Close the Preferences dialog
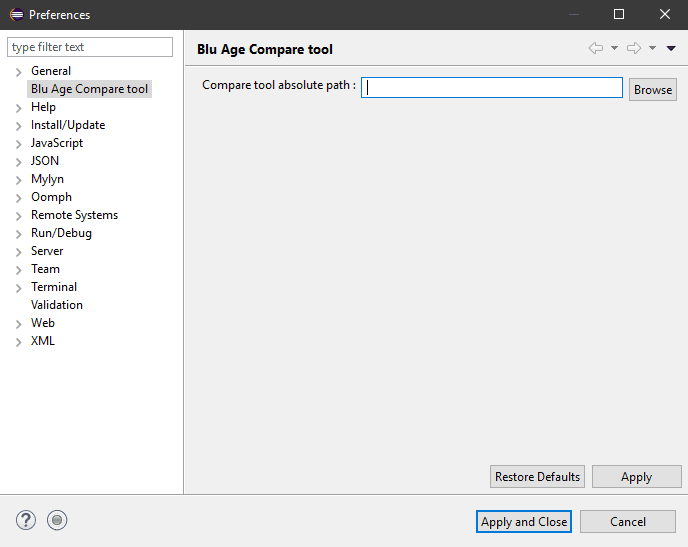Image resolution: width=688 pixels, height=547 pixels. [665, 14]
